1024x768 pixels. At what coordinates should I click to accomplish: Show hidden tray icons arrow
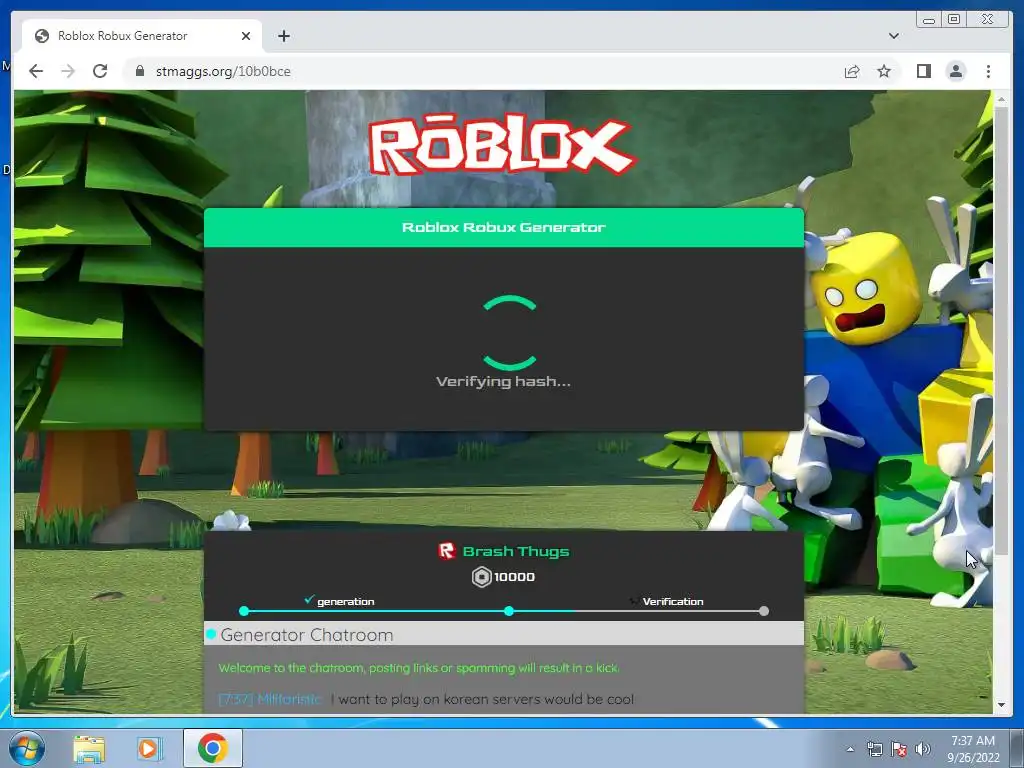850,749
